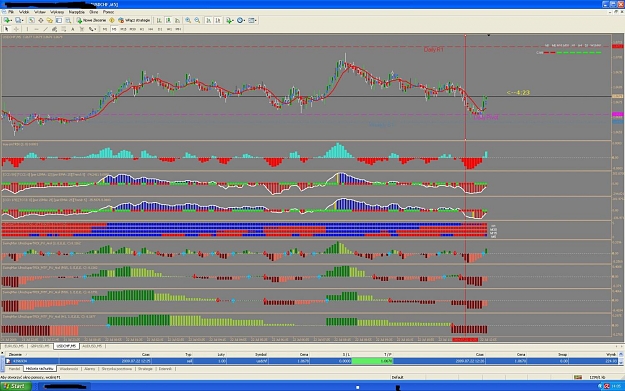Switch to AUDUSD,M5 chart tab

(92, 346)
